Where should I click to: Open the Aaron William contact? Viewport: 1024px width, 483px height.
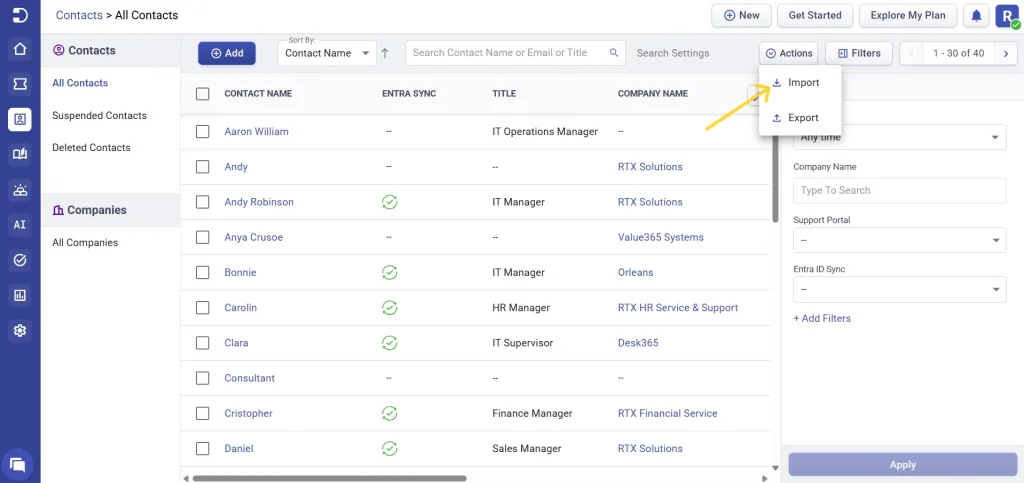(256, 132)
